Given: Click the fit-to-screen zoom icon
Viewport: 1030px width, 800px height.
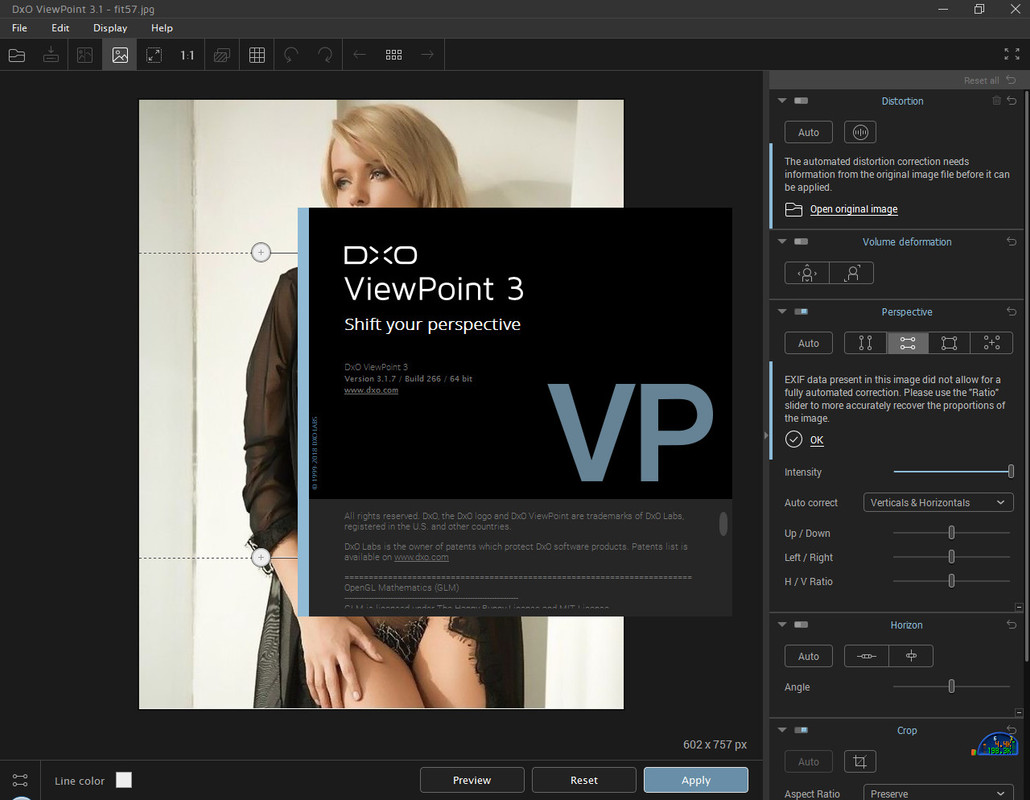Looking at the screenshot, I should tap(154, 55).
